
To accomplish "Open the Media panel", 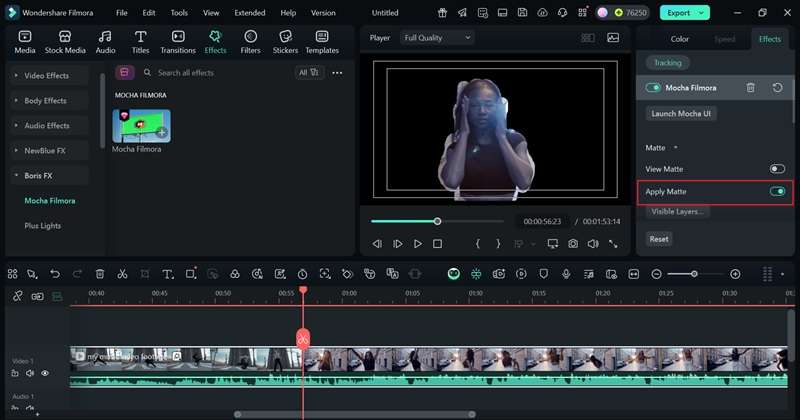I will 24,42.
